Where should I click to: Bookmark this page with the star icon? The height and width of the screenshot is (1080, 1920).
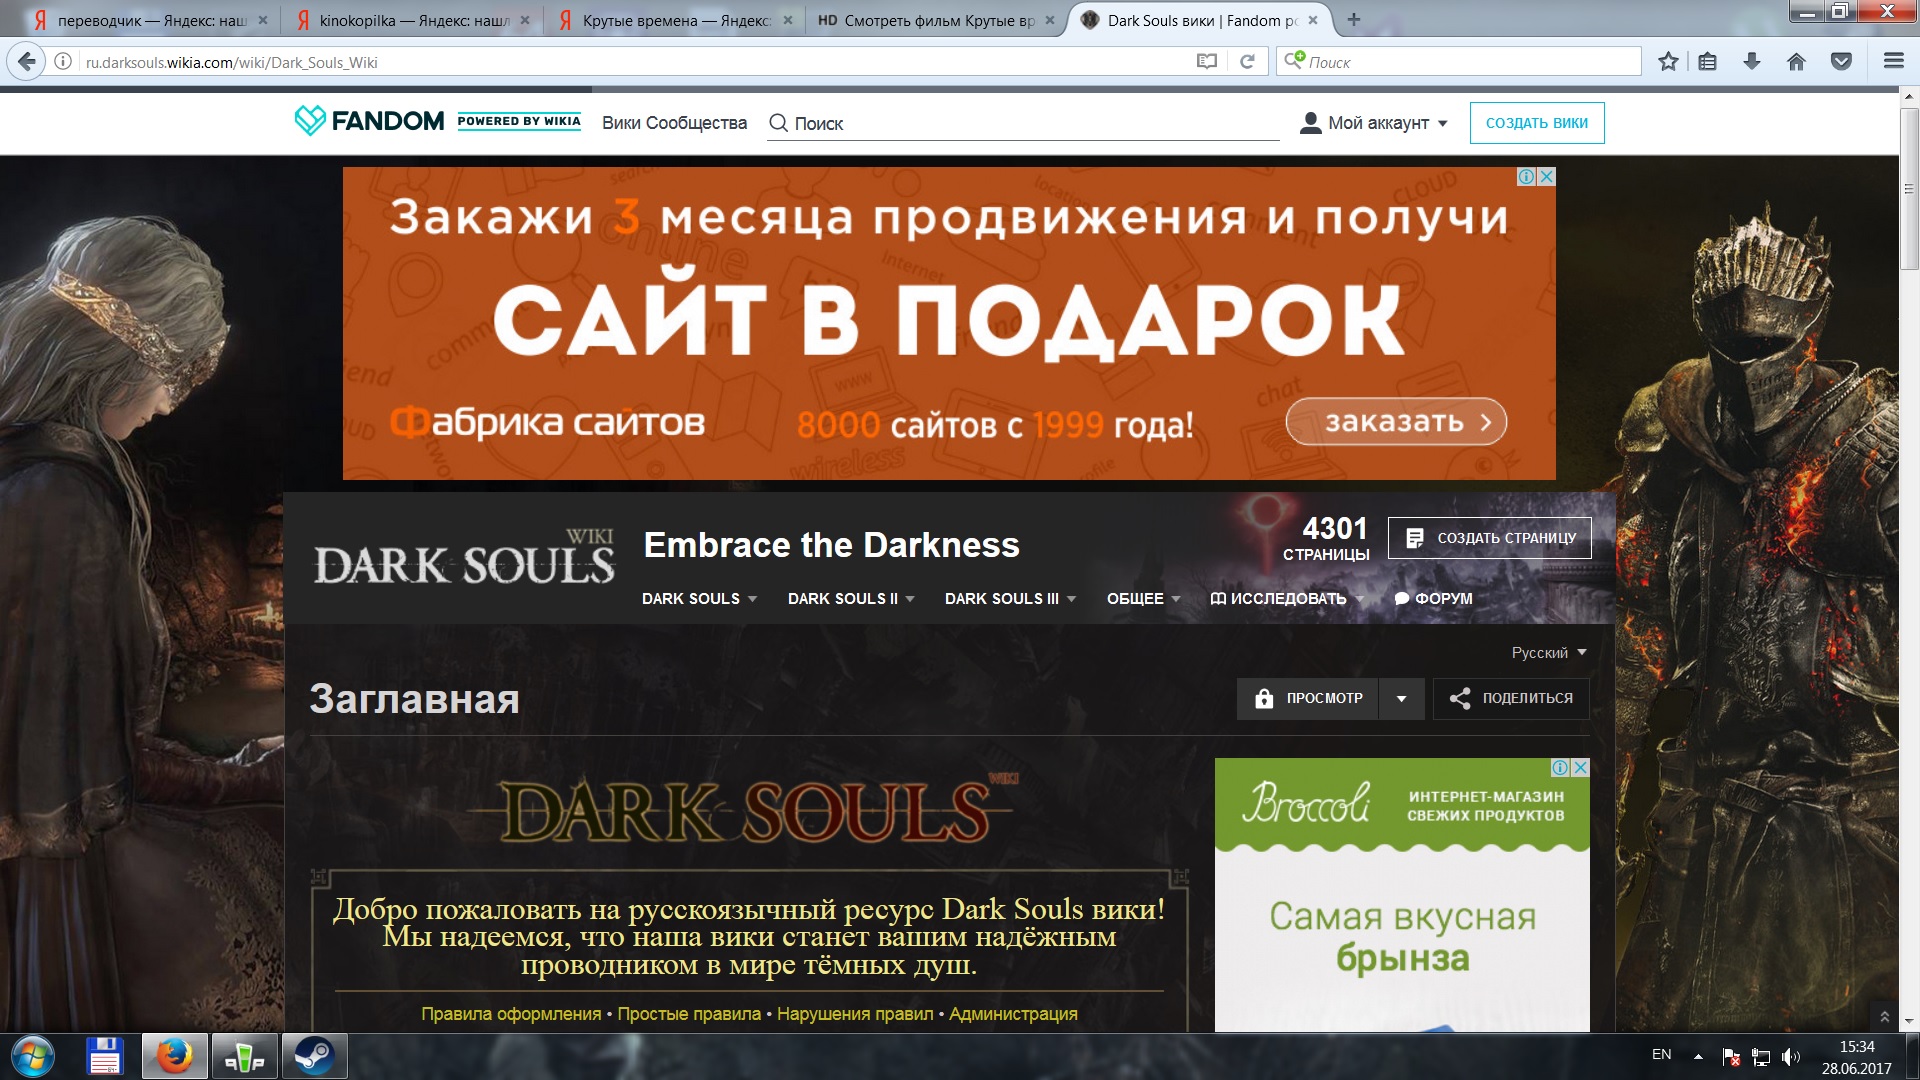tap(1668, 62)
